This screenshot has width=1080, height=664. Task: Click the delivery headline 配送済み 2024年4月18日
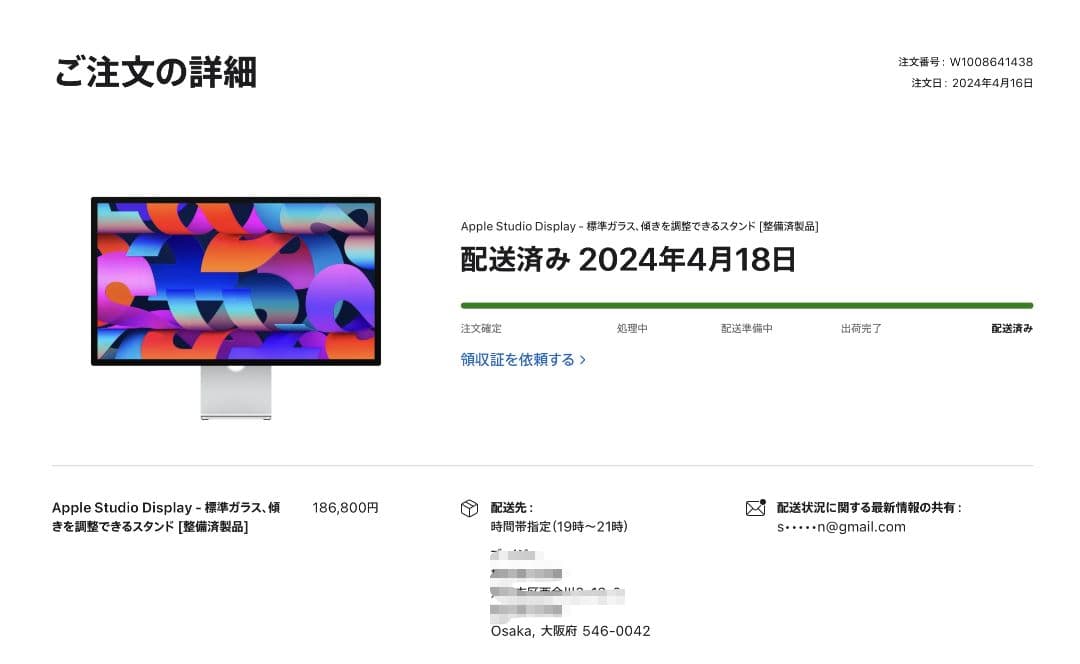pos(626,259)
